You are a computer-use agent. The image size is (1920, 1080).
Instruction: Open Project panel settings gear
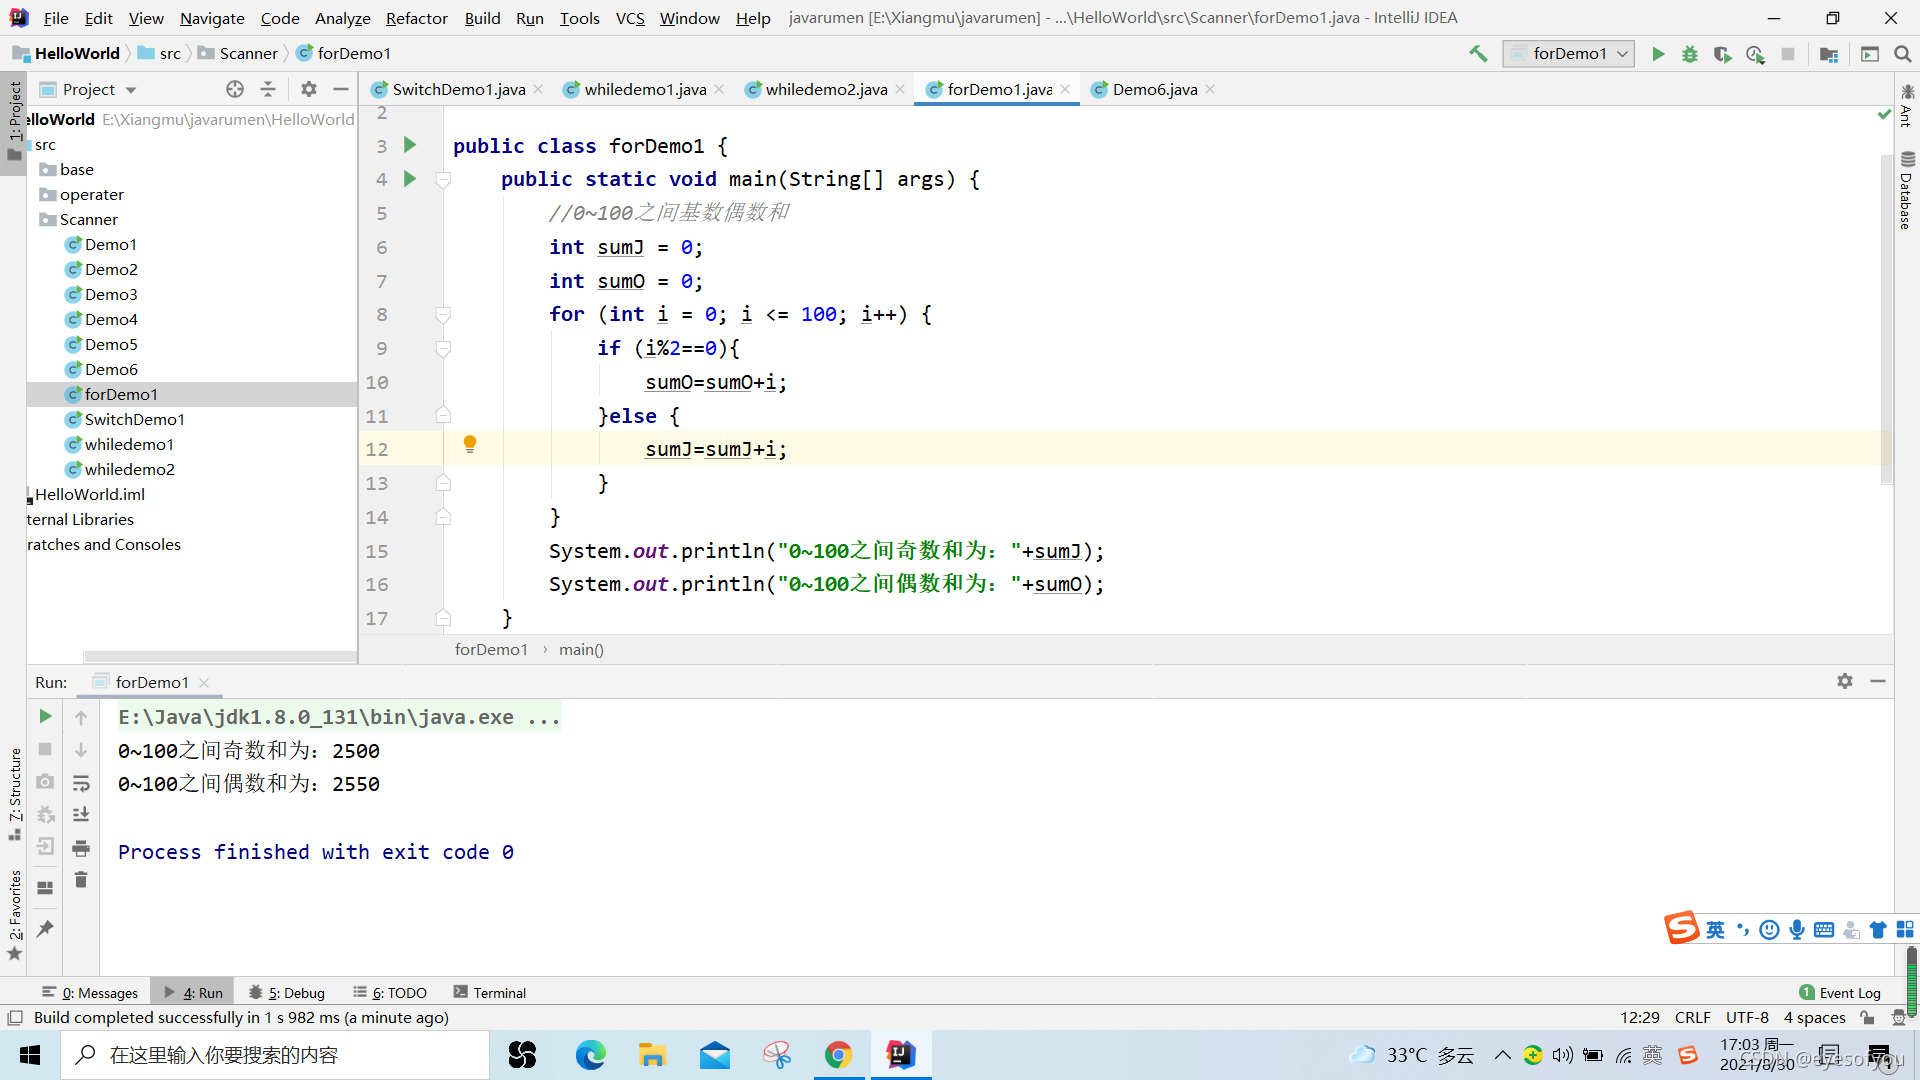click(309, 89)
